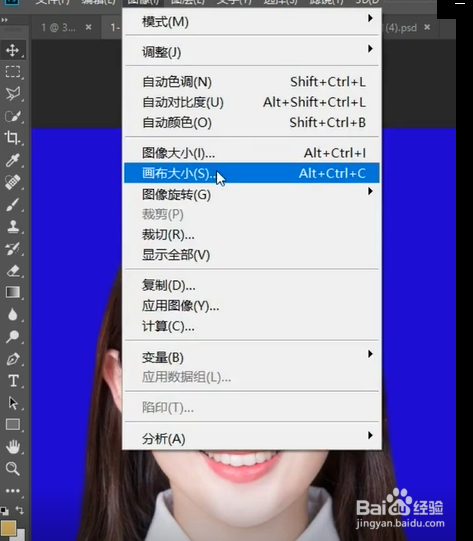The height and width of the screenshot is (541, 473).
Task: Choose 自动颜色(O) menu entry
Action: coord(252,122)
